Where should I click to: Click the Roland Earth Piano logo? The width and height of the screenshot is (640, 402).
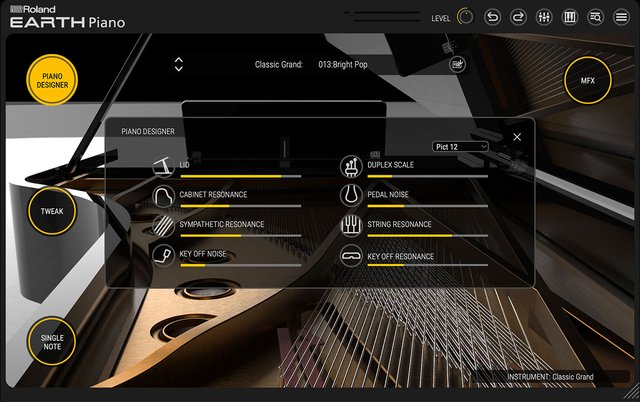(x=67, y=17)
